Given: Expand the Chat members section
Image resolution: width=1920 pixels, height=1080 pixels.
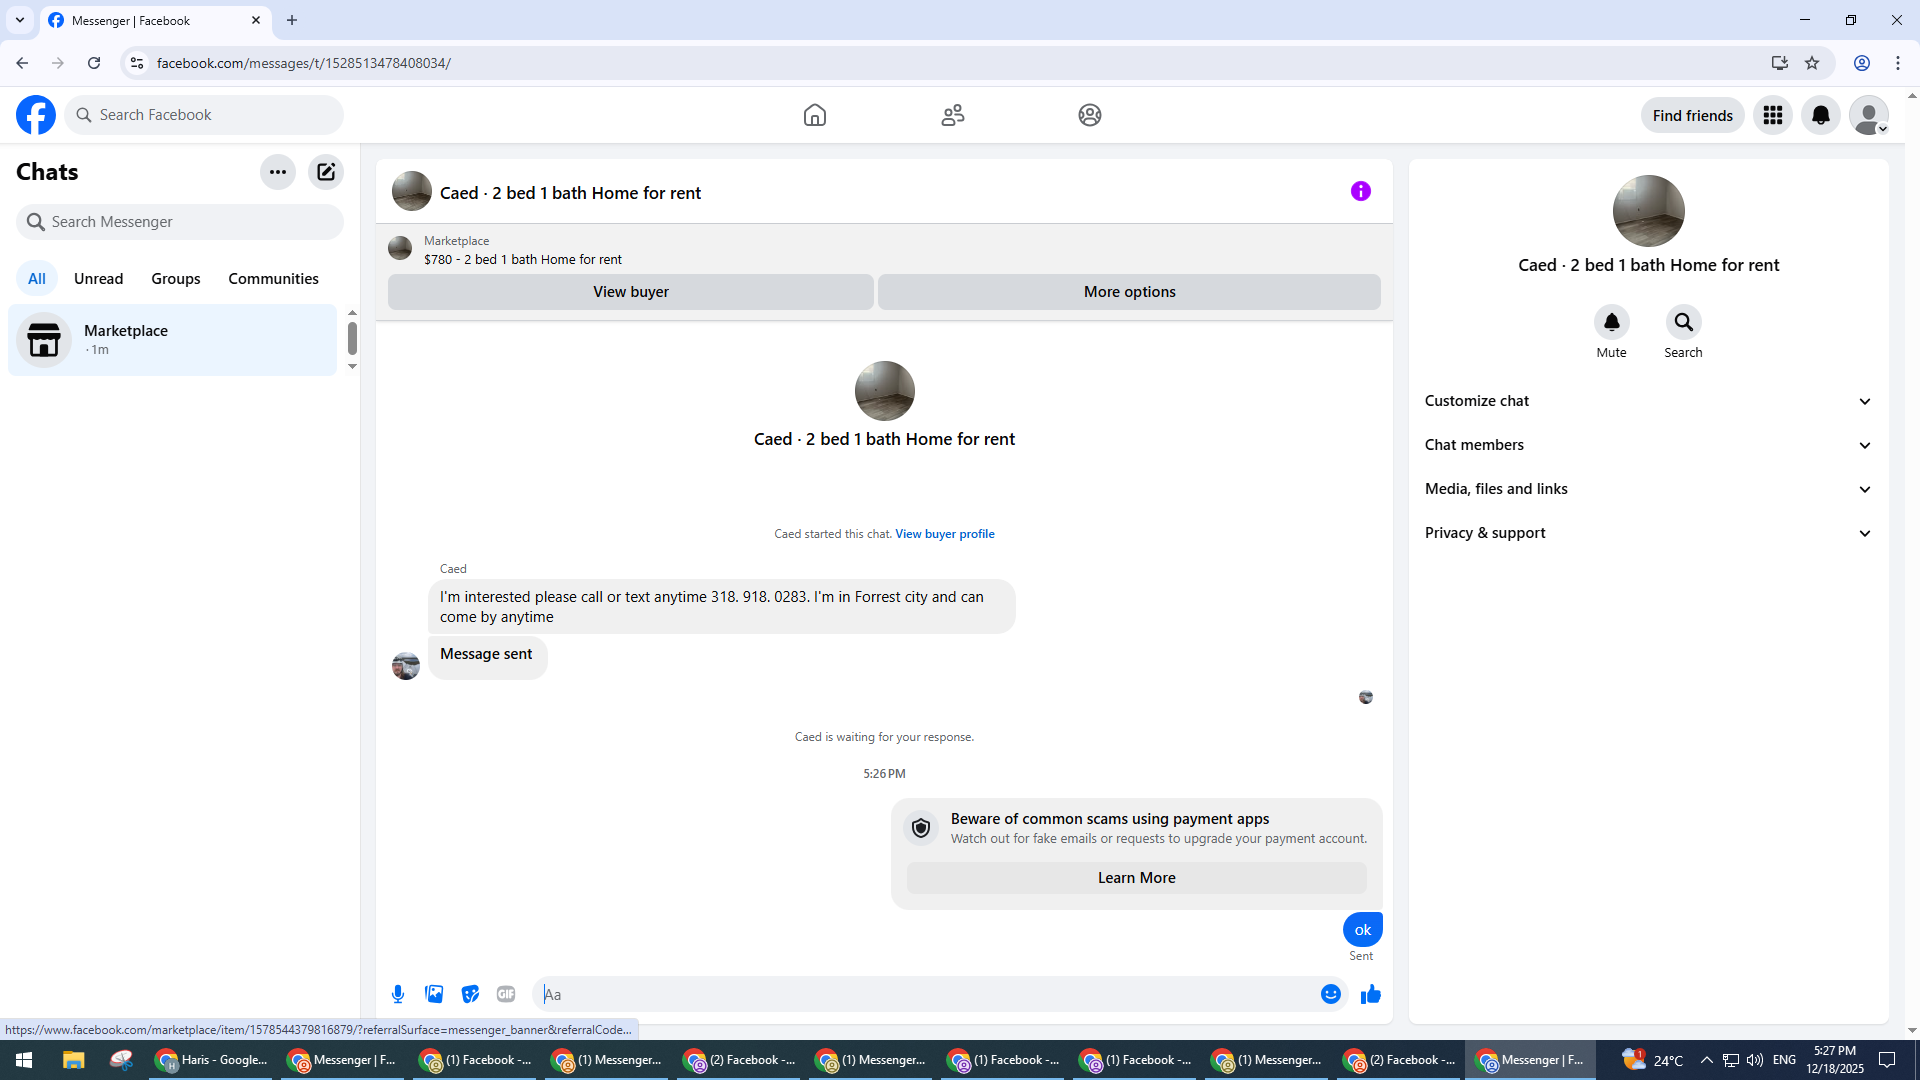Looking at the screenshot, I should [1649, 445].
